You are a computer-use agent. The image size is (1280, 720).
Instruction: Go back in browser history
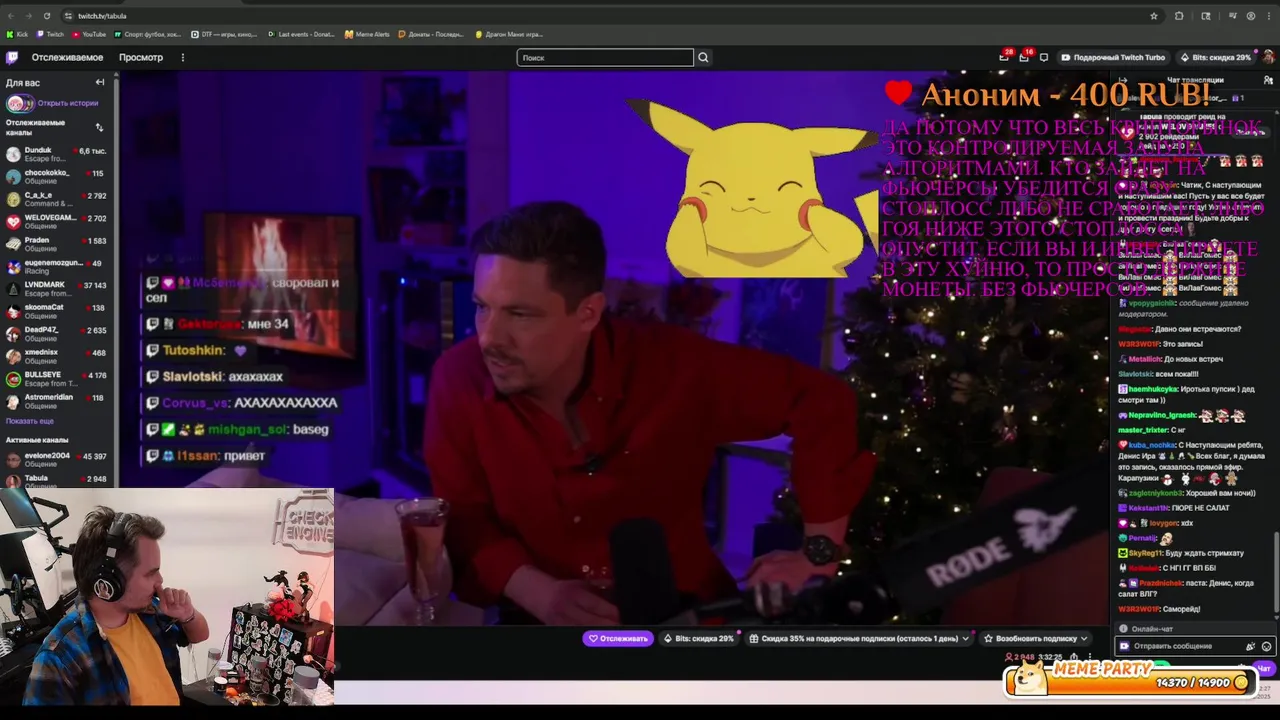[11, 16]
